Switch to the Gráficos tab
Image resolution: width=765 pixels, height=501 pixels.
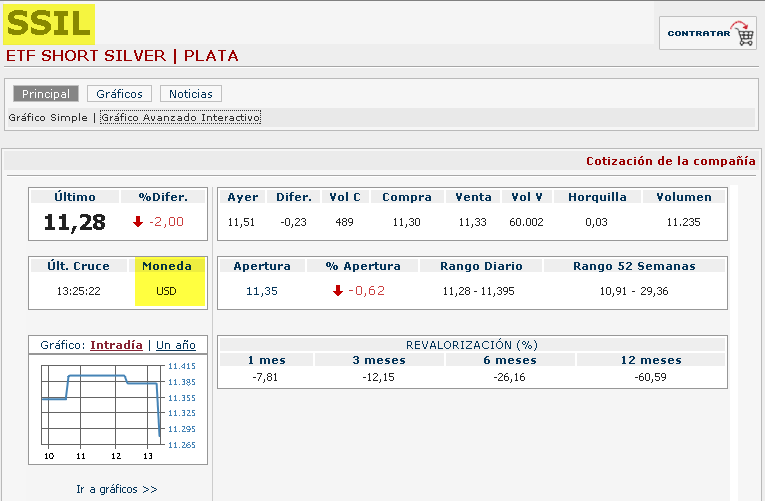tap(120, 94)
